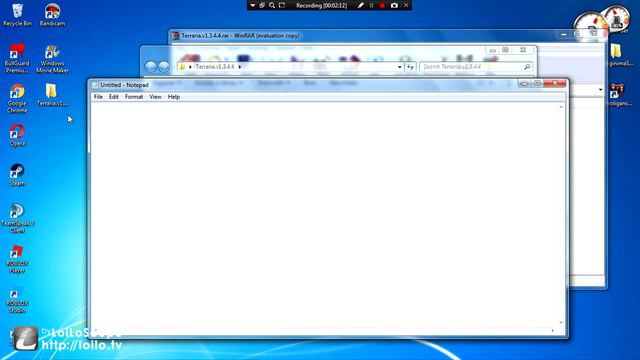This screenshot has height=360, width=640.
Task: Open the Notepad Edit menu
Action: tap(113, 97)
